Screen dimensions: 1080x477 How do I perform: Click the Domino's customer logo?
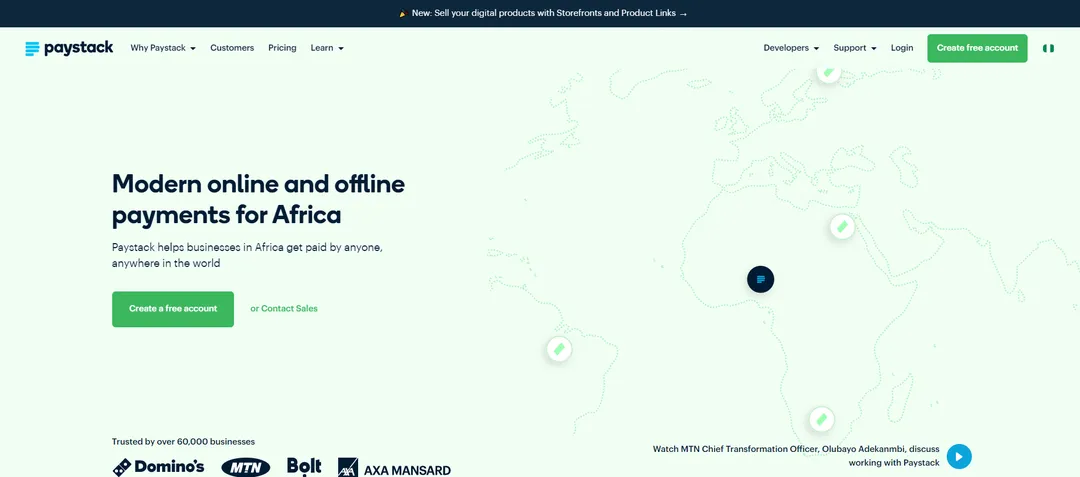158,467
